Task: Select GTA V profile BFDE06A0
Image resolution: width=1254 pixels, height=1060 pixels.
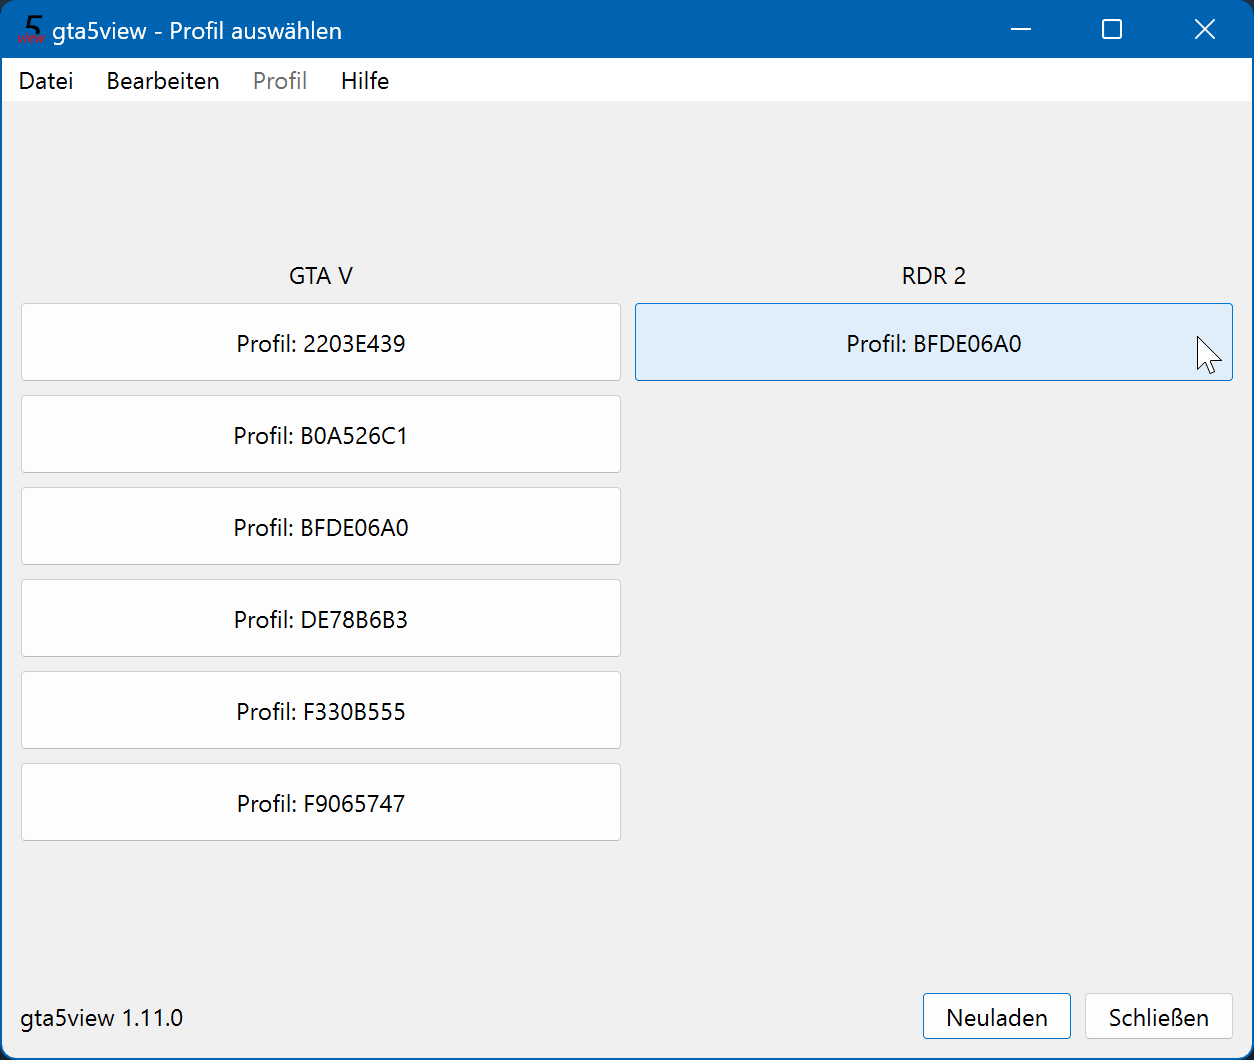Action: [x=321, y=527]
